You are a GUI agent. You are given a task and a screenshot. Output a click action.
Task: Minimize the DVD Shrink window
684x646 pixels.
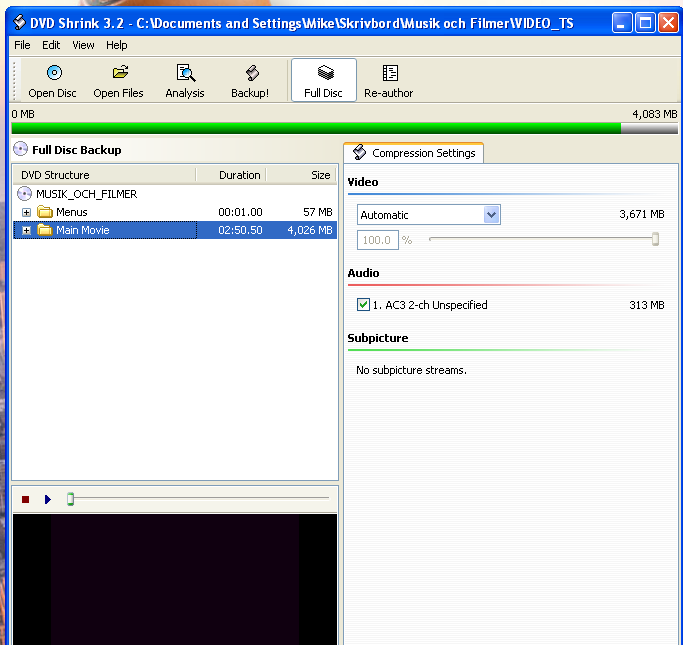point(622,23)
